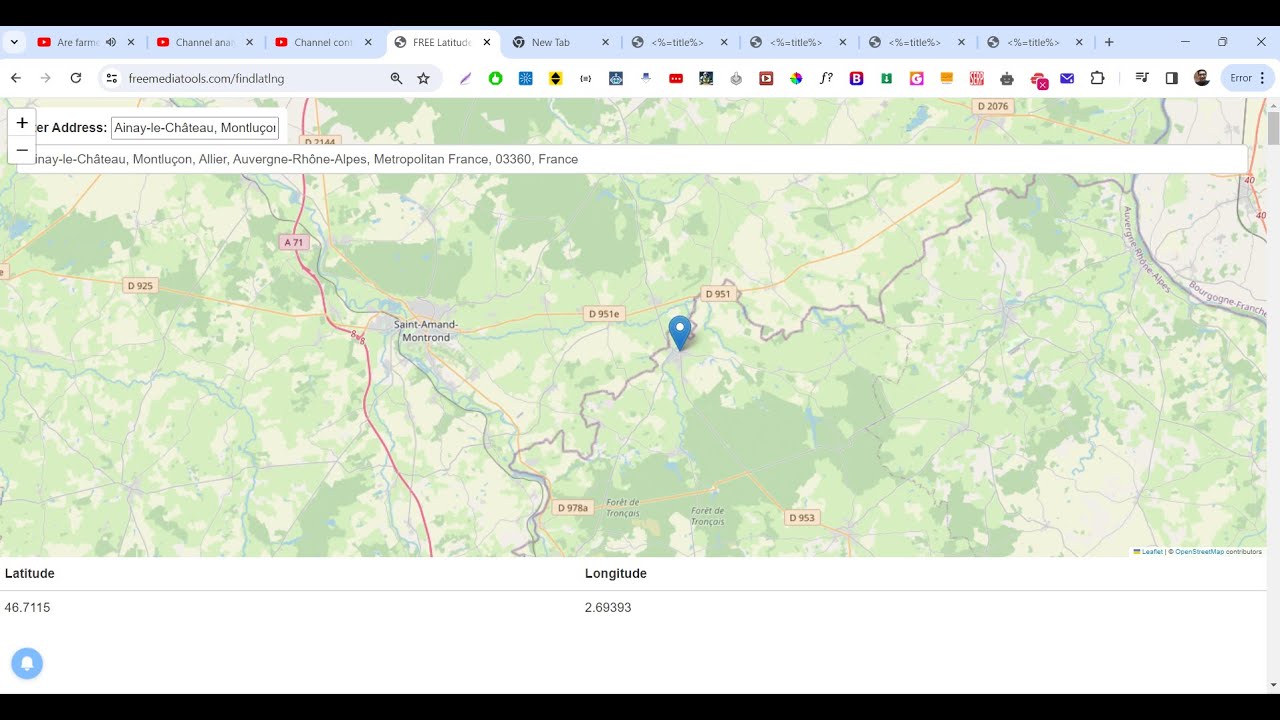Open the media controls icon
Viewport: 1280px width, 720px height.
pyautogui.click(x=1141, y=78)
